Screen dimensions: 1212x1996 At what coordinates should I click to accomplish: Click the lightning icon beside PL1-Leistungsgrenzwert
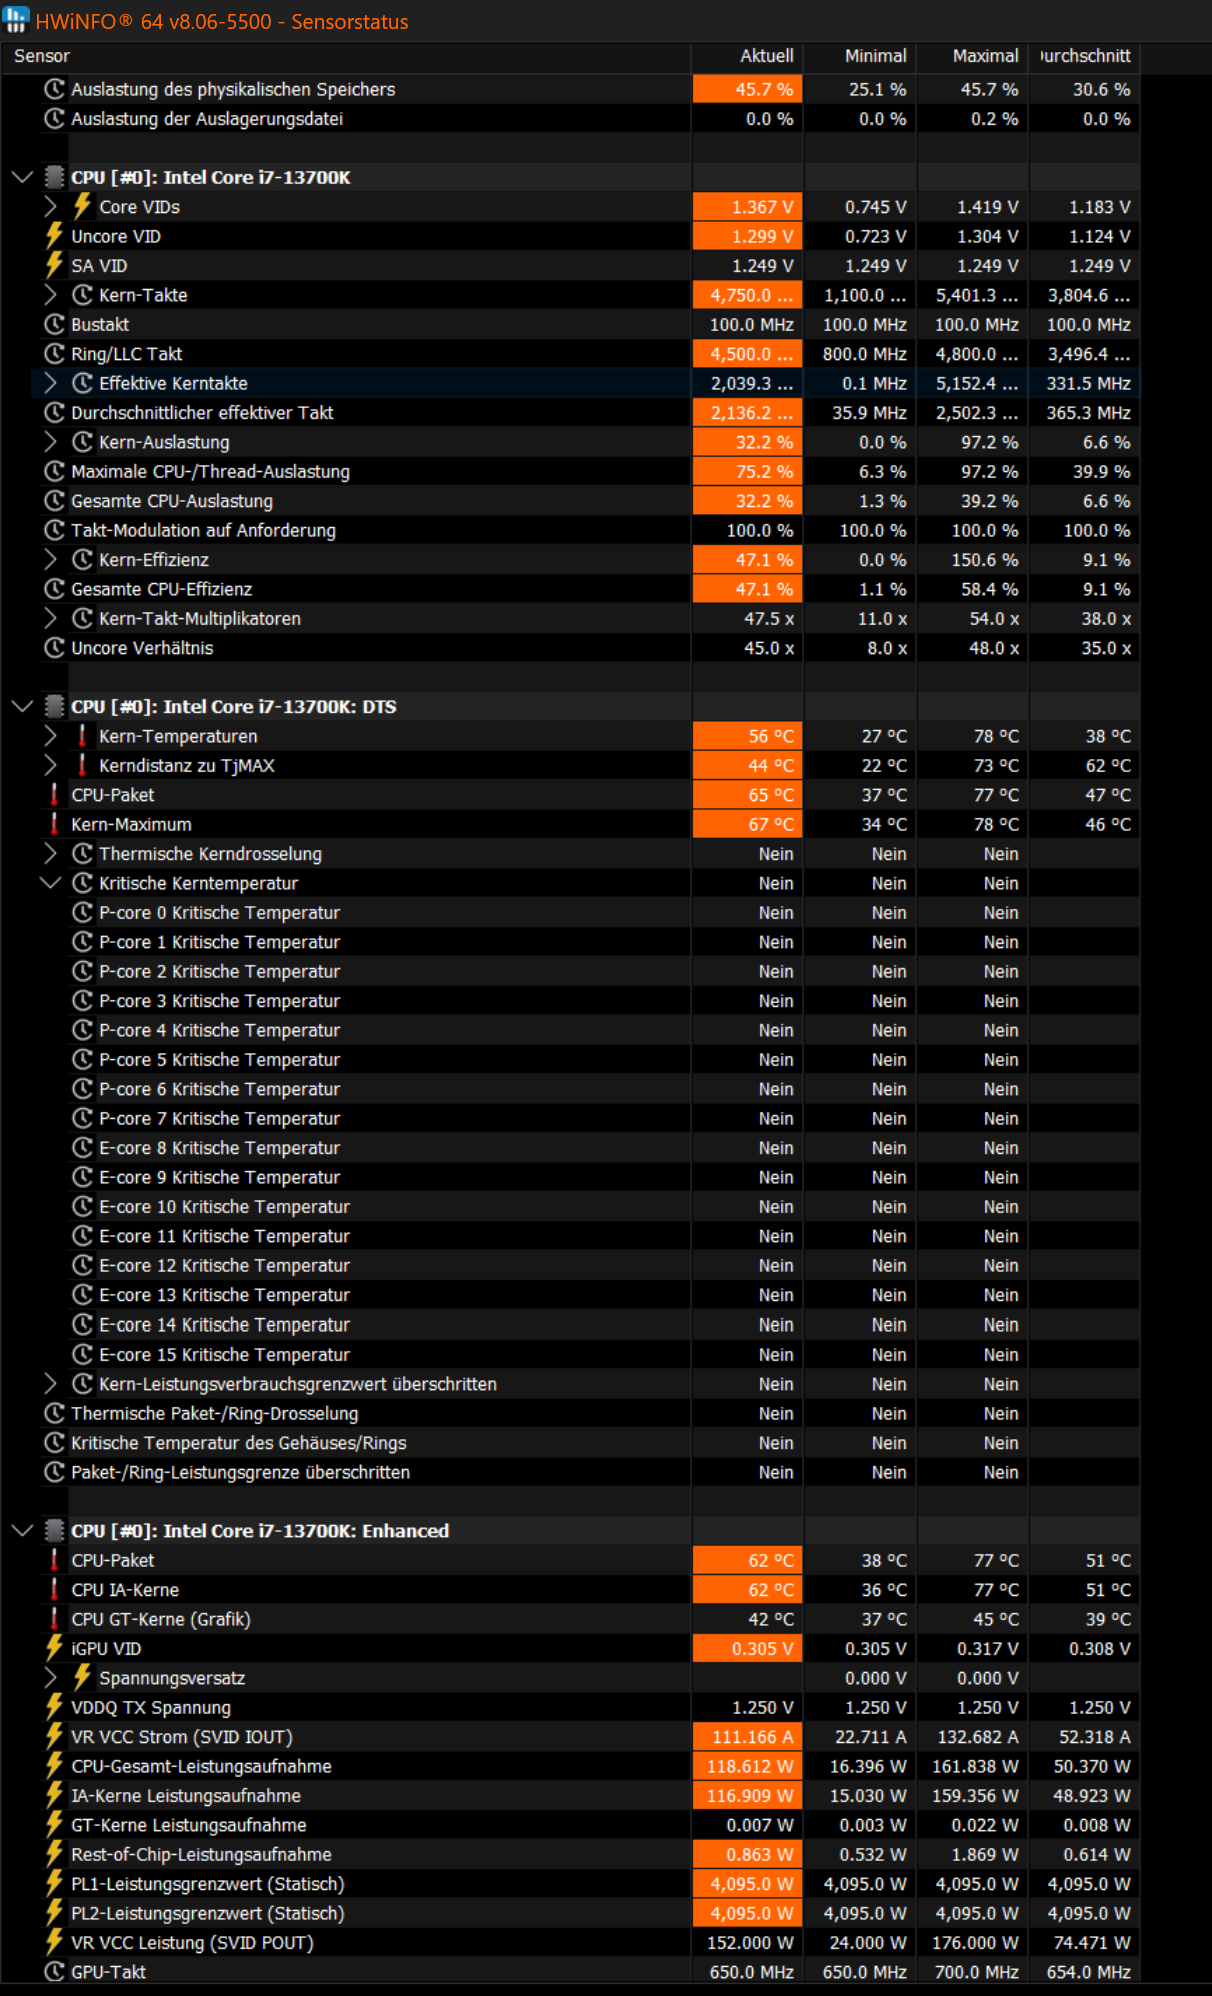click(54, 1884)
